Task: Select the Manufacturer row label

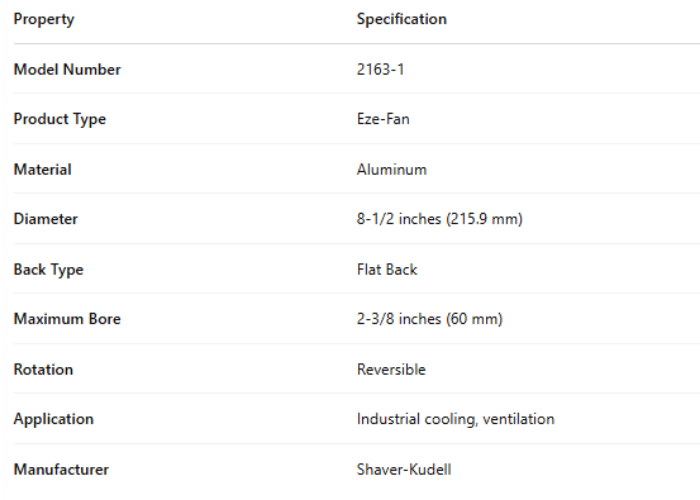Action: (x=61, y=469)
